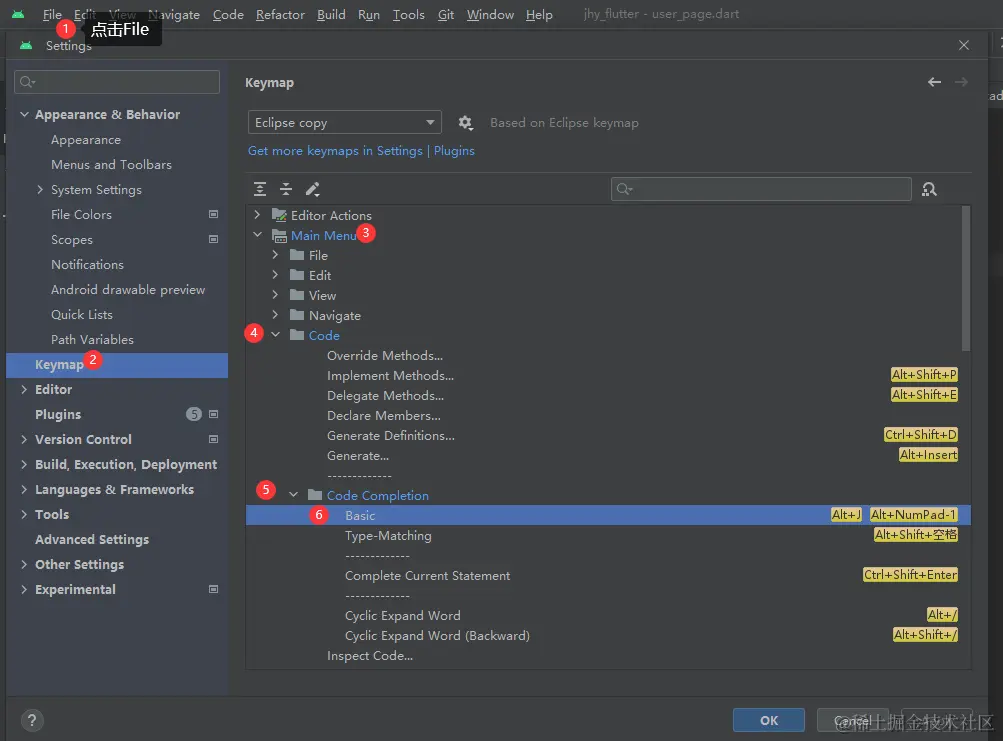
Task: Open the Git menu
Action: click(x=446, y=14)
